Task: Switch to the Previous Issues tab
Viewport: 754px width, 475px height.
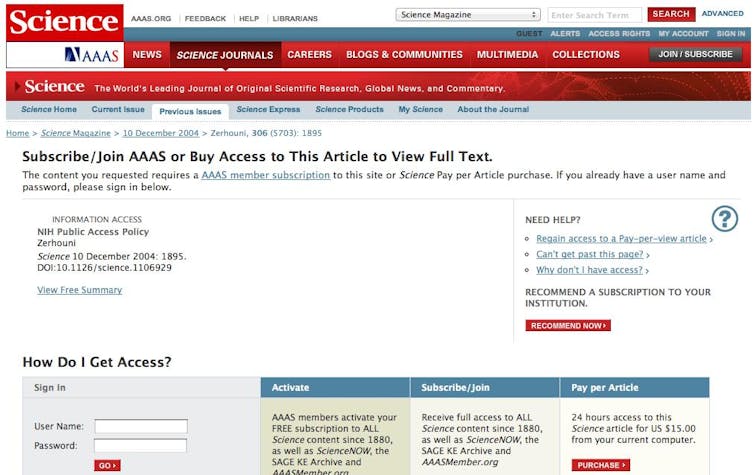Action: (190, 111)
